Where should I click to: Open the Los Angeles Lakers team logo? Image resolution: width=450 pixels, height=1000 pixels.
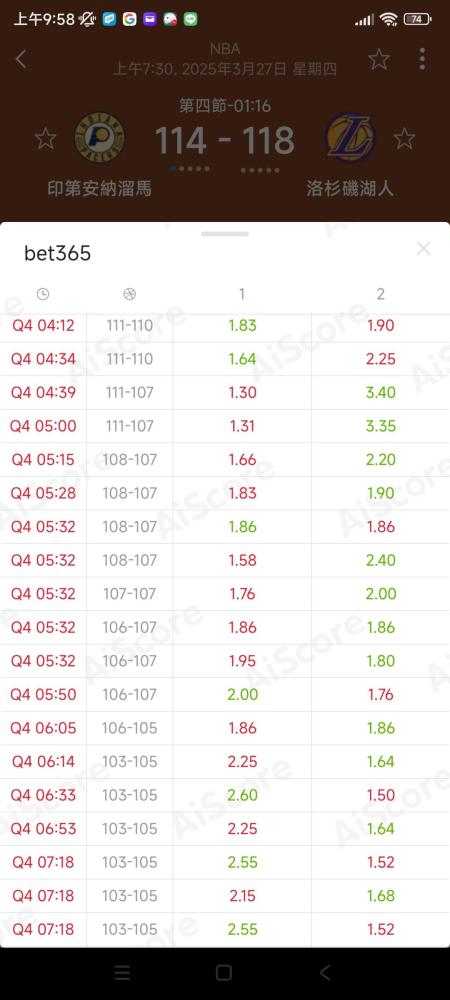350,138
